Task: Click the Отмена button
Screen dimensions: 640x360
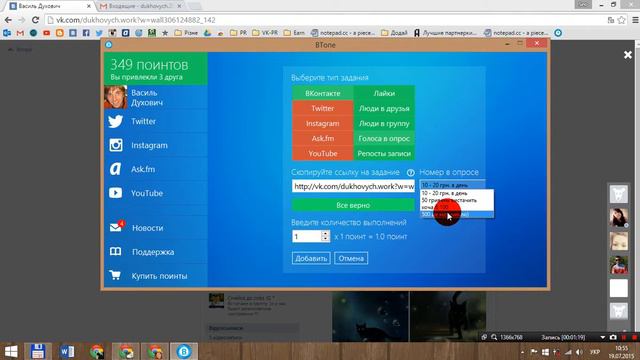Action: tap(351, 258)
